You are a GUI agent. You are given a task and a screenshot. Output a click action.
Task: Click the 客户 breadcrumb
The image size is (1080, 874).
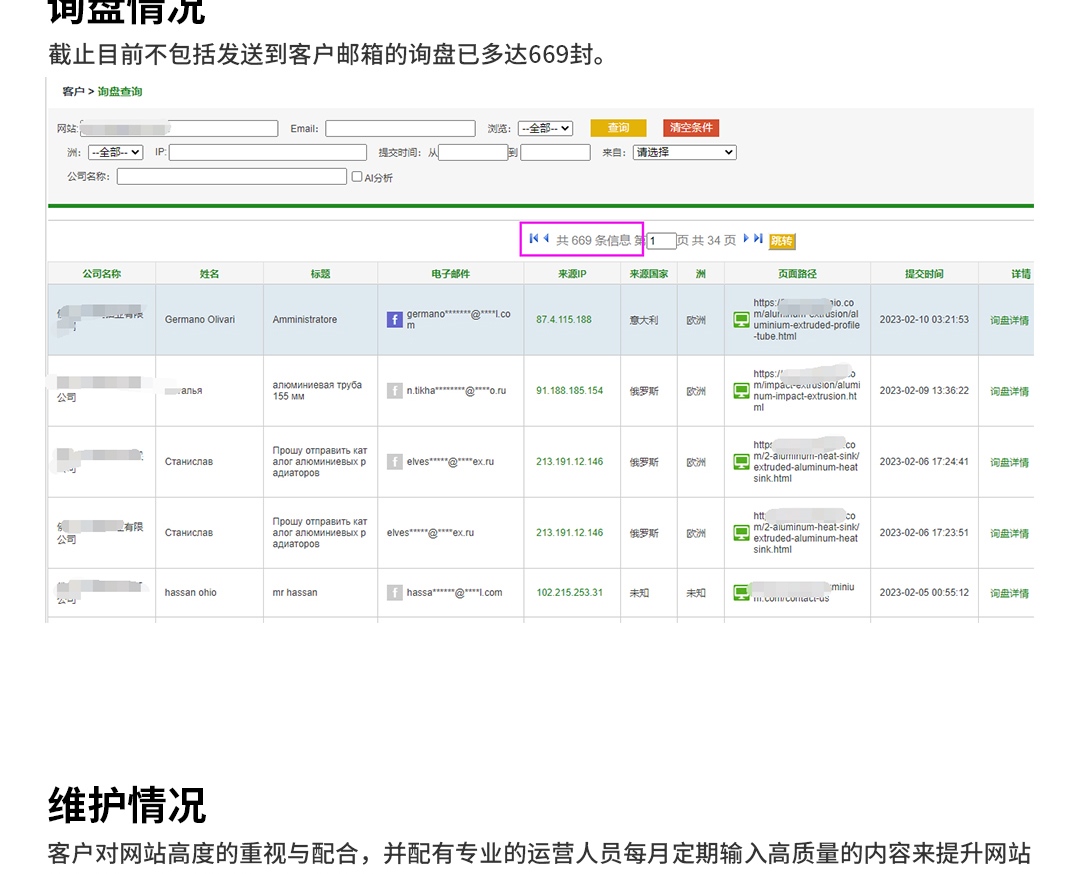73,92
